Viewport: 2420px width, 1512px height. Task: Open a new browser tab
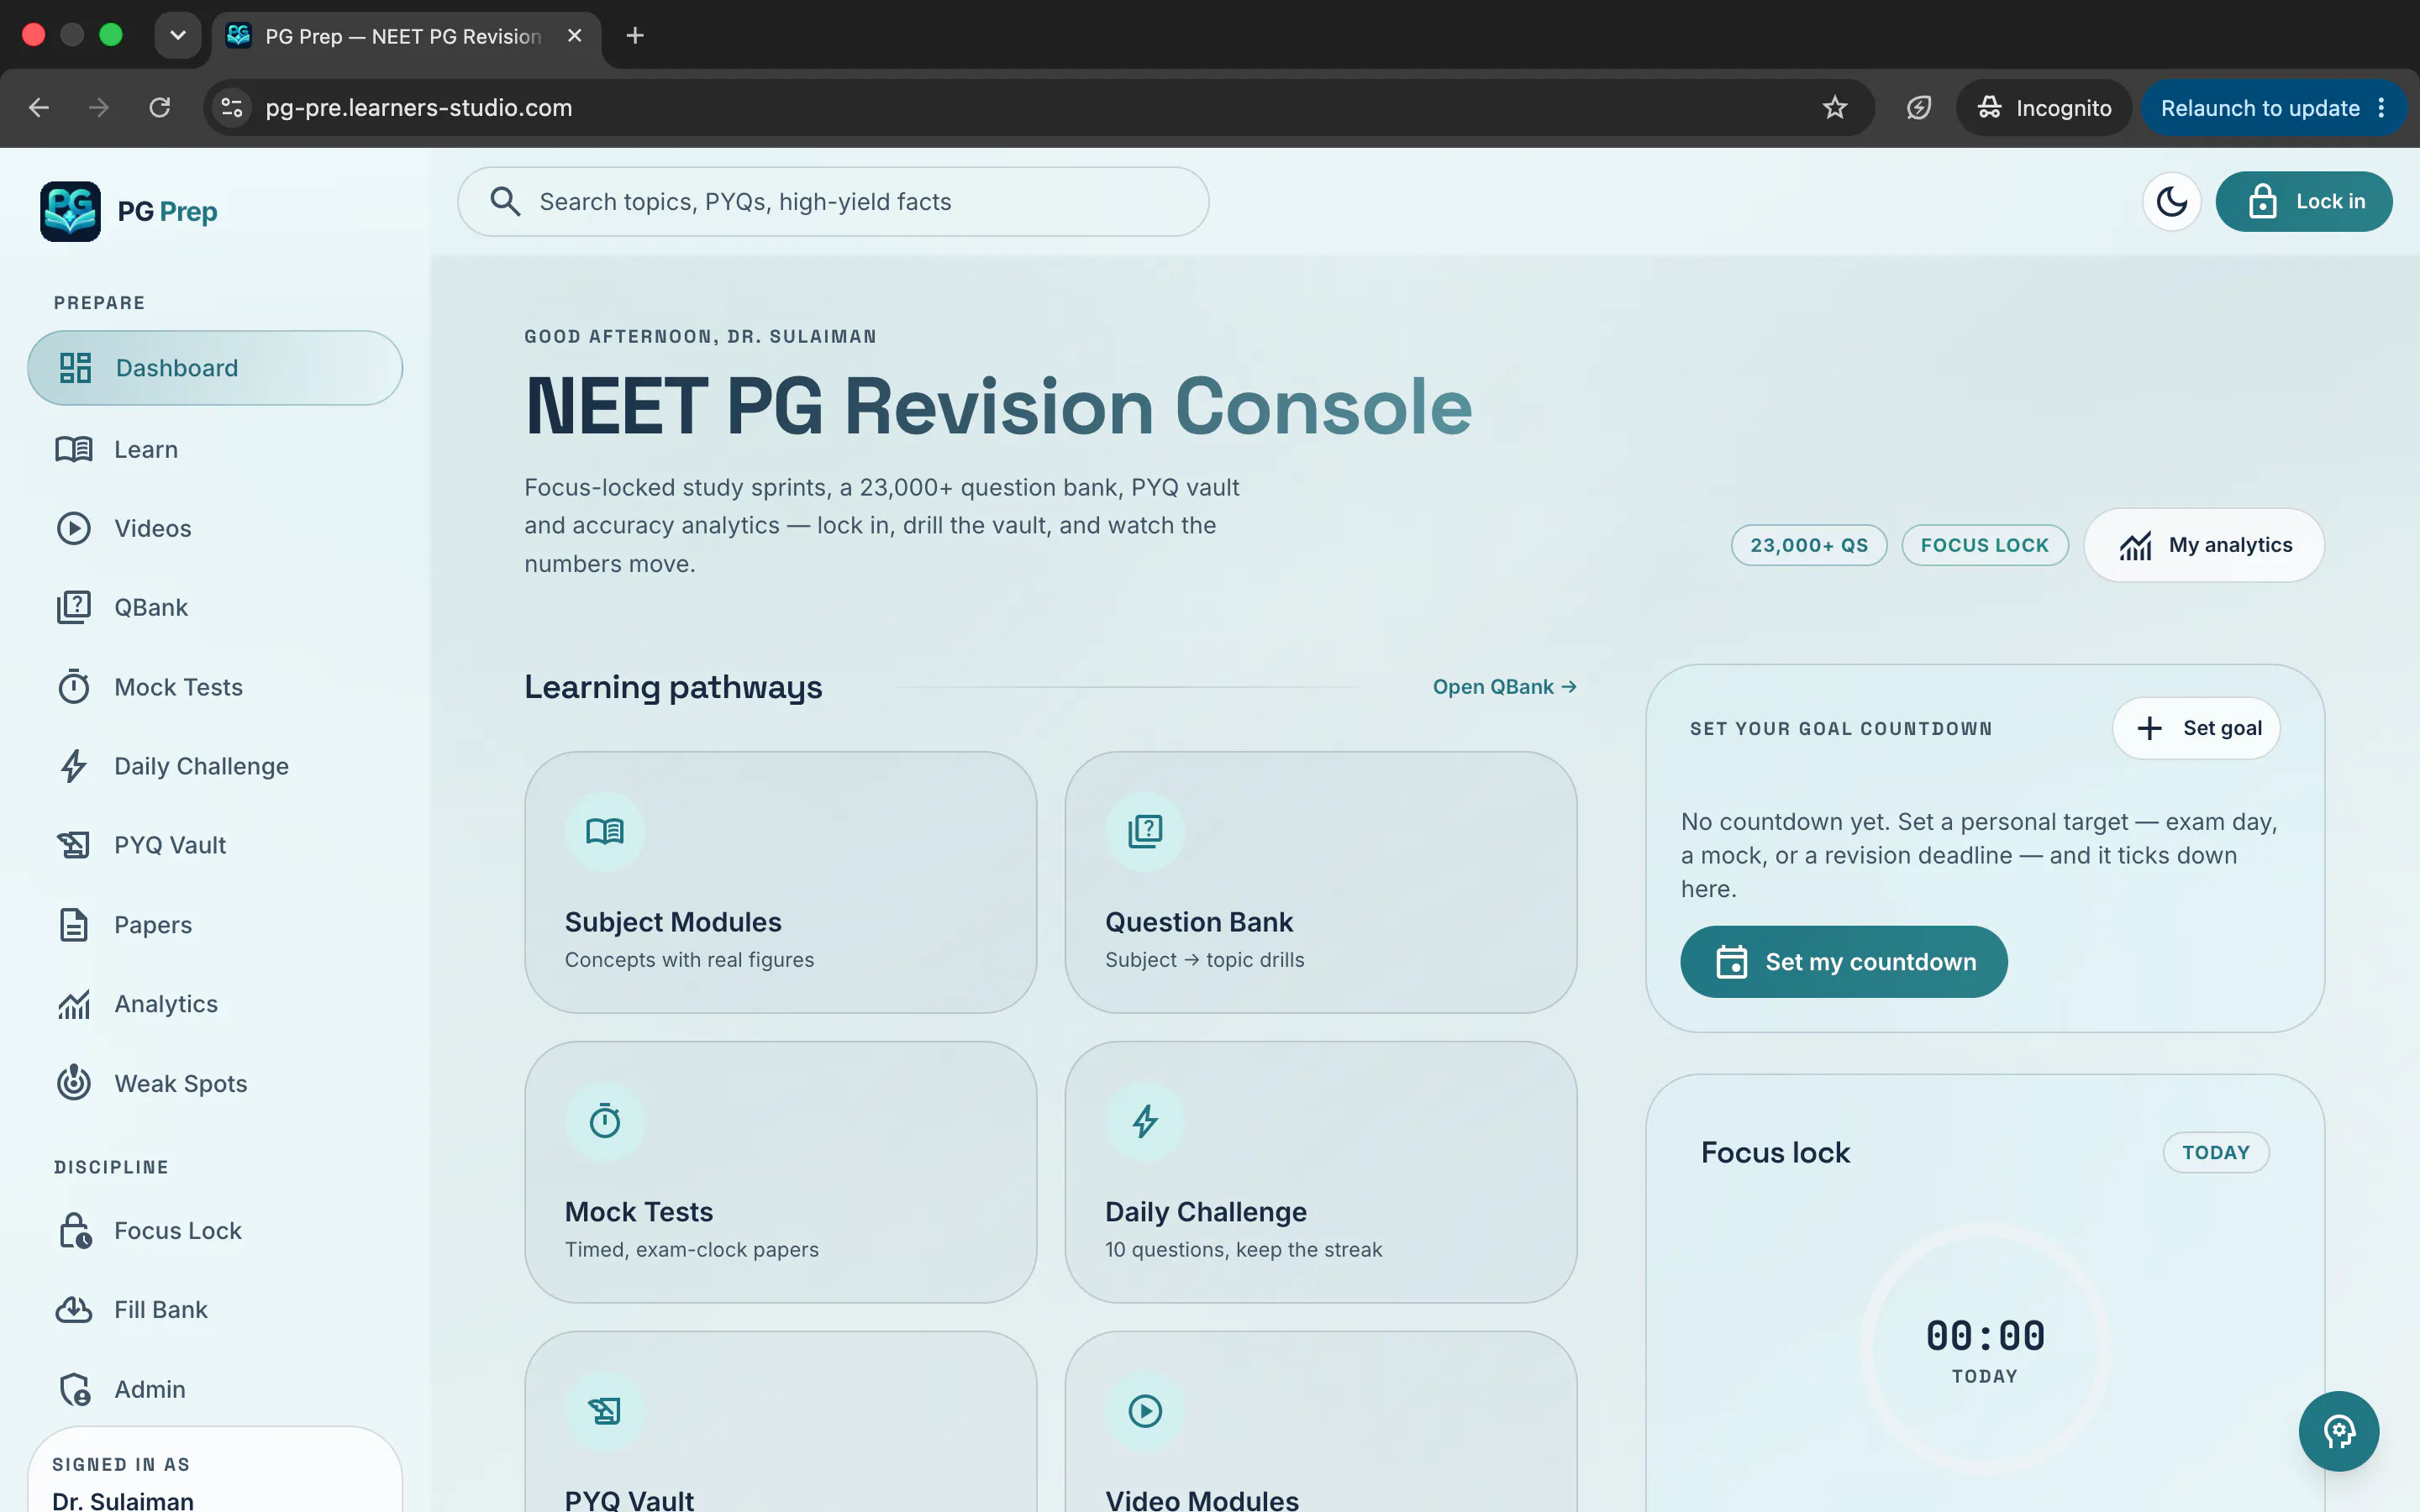[635, 36]
